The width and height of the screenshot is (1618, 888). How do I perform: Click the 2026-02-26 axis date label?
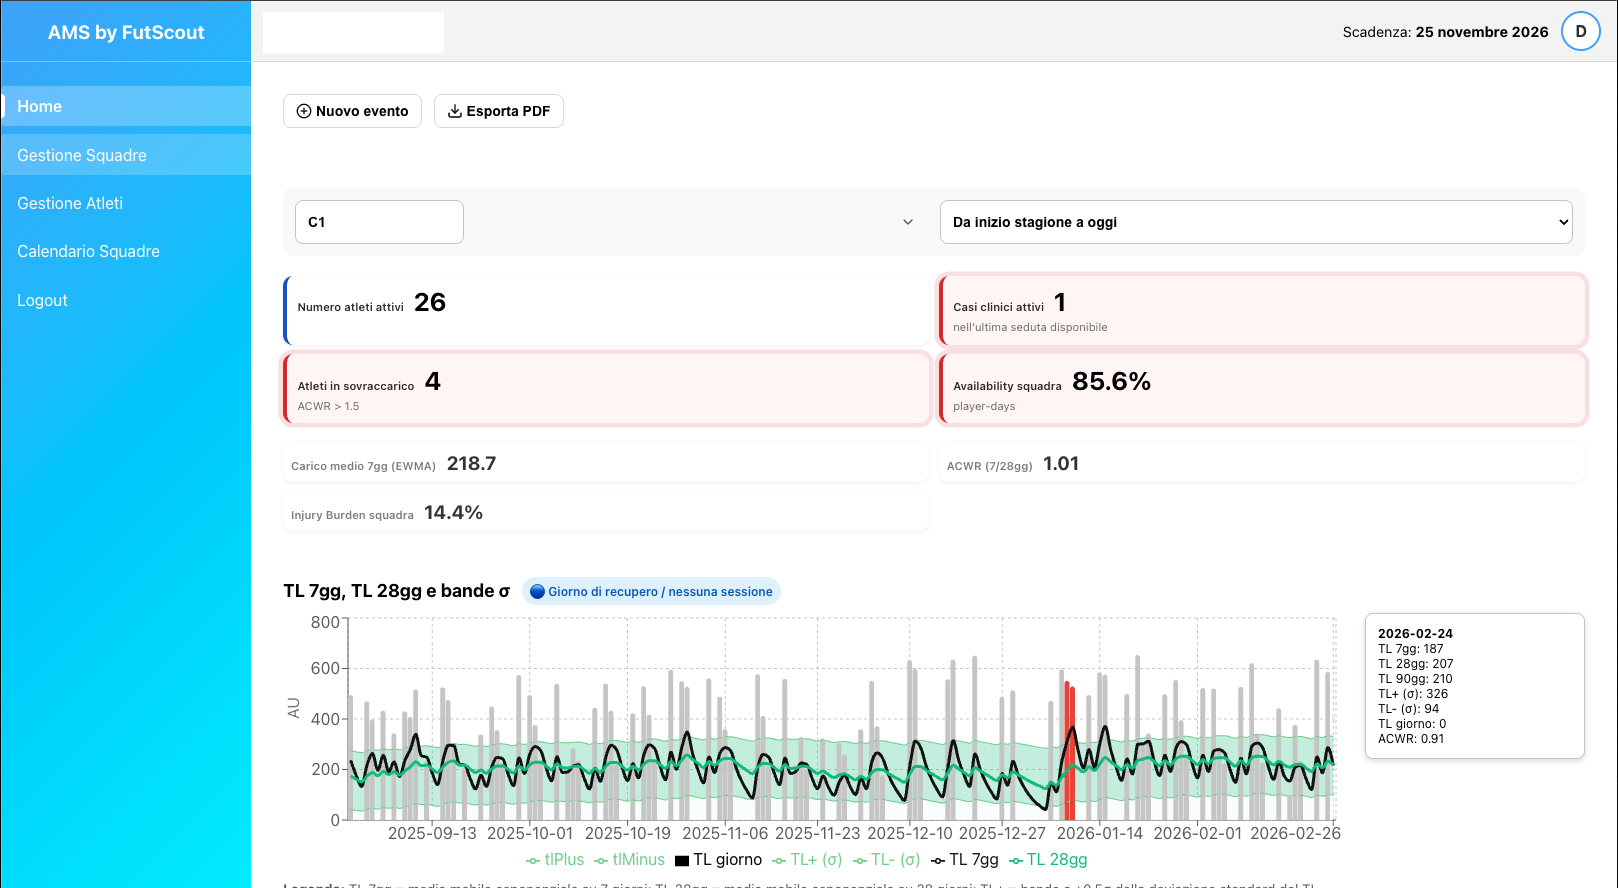point(1295,833)
